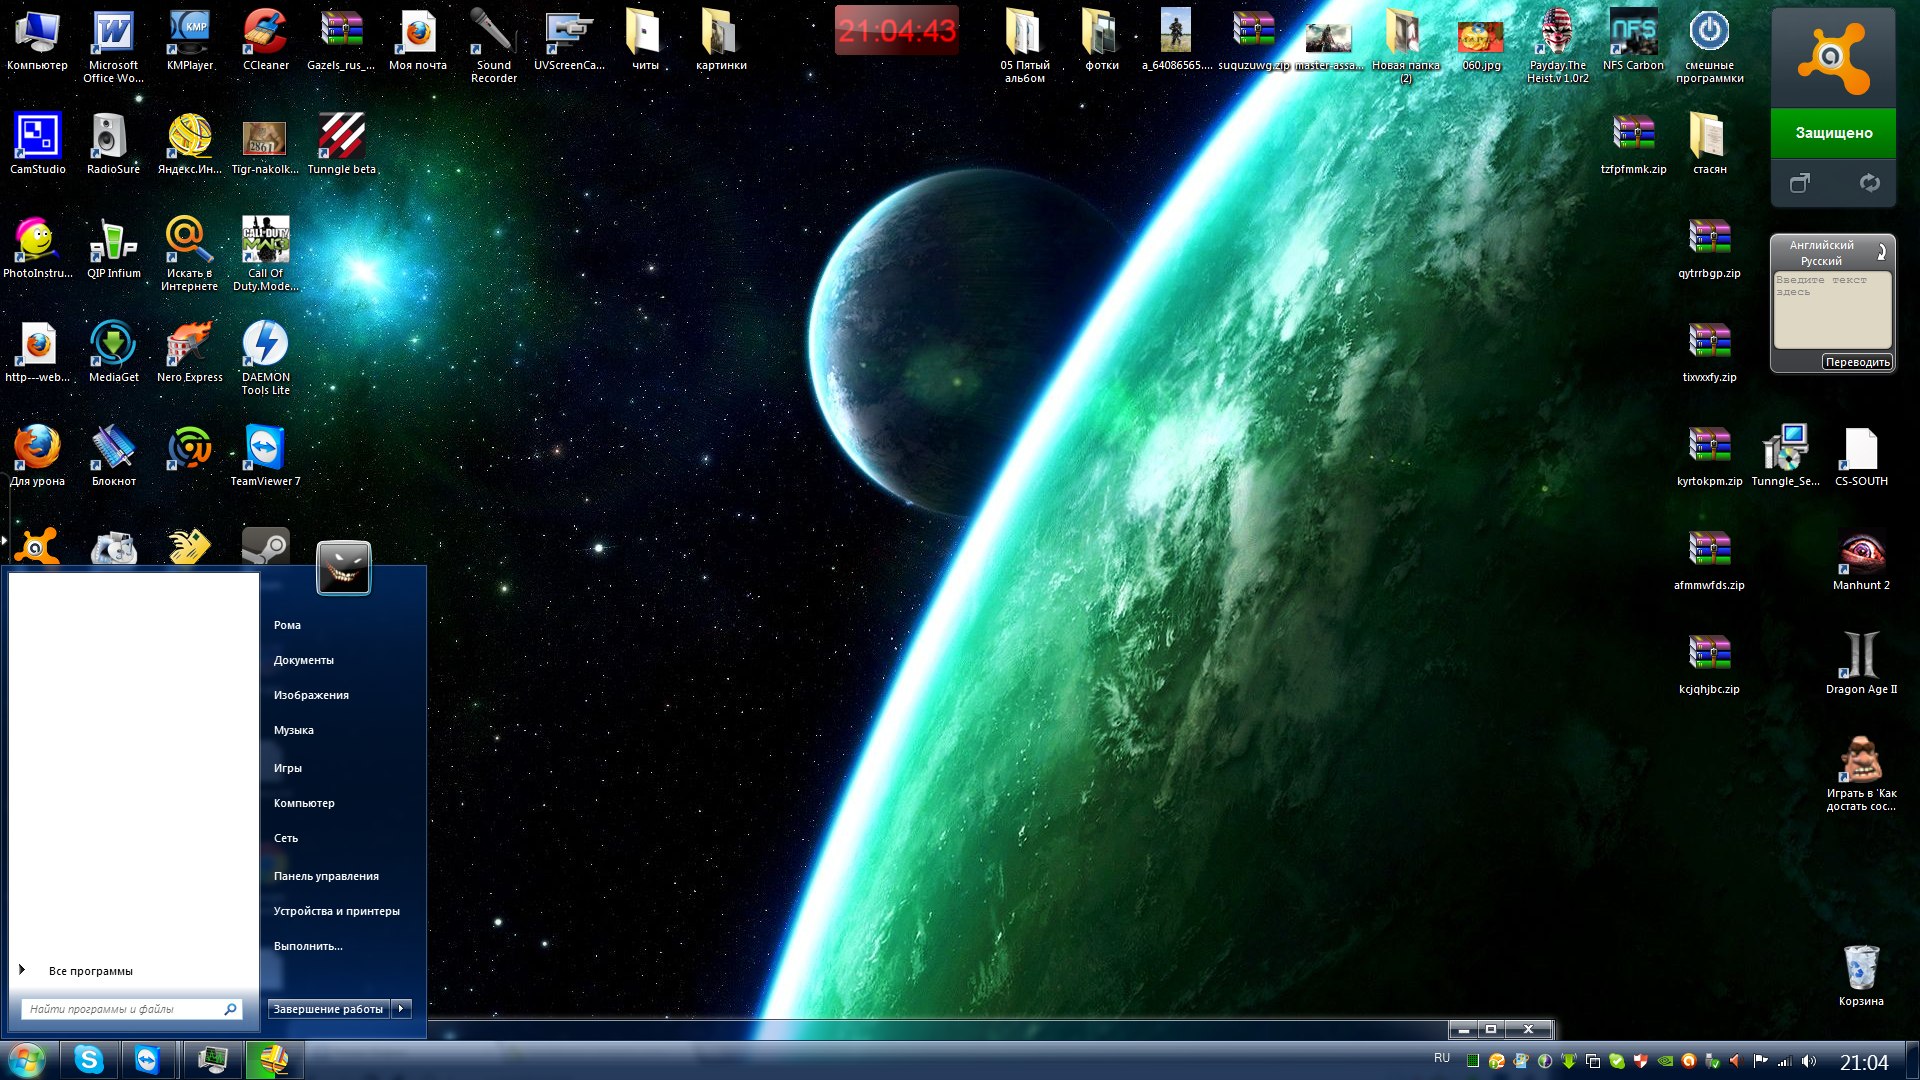This screenshot has width=1920, height=1080.
Task: Swap languages in the translator gadget
Action: [x=1881, y=252]
